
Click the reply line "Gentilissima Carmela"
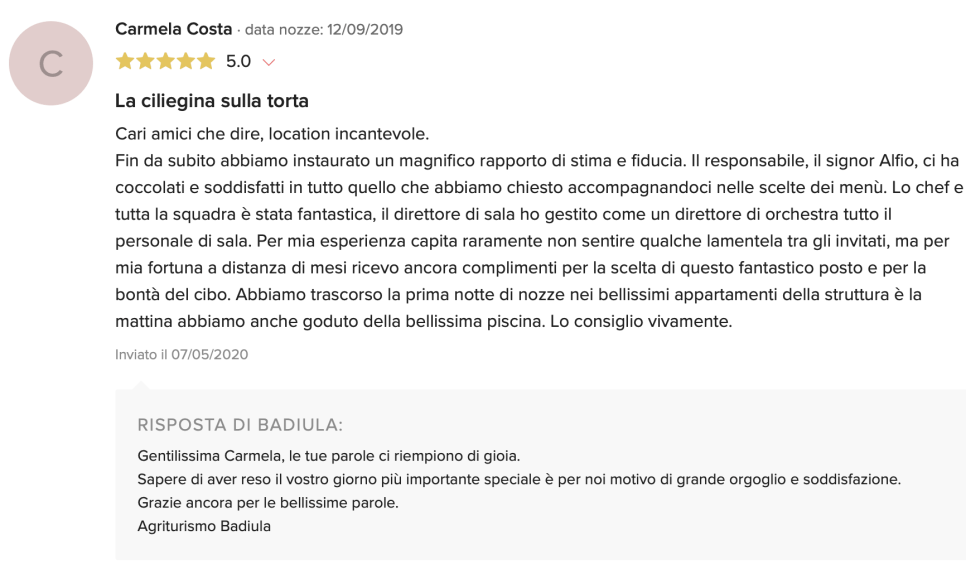pos(329,456)
